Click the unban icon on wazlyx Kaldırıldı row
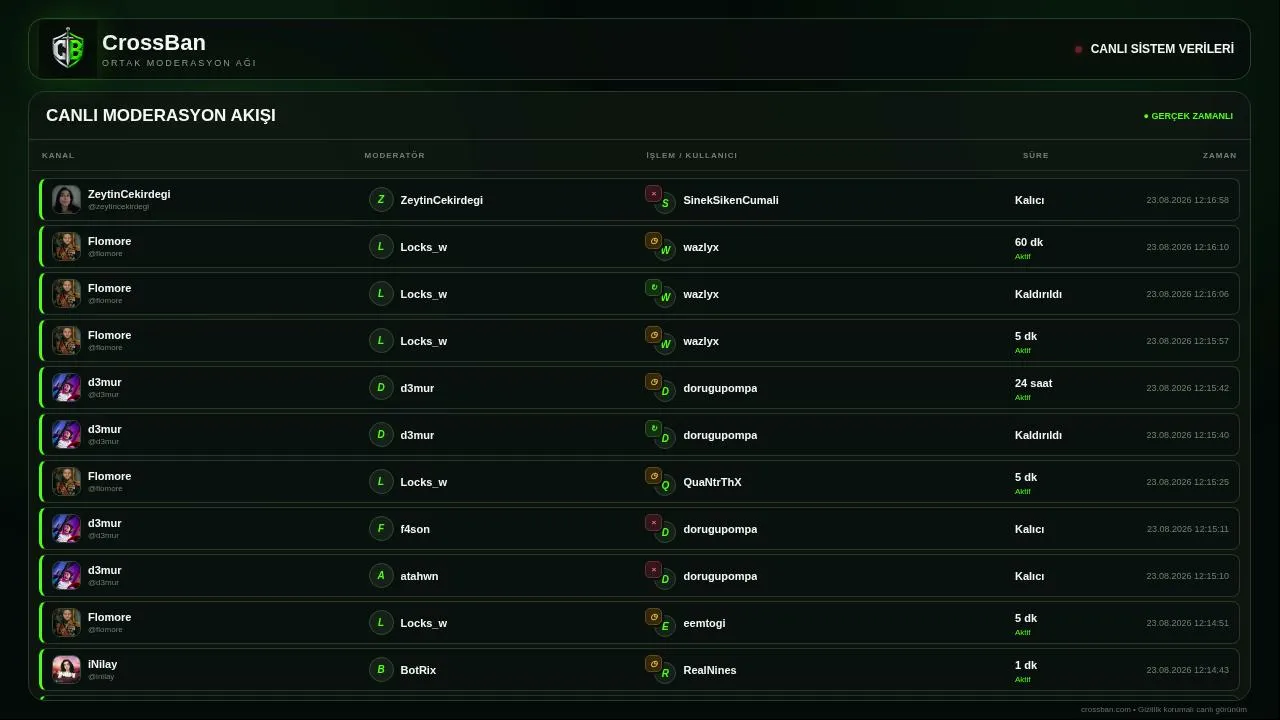Screen dimensions: 1280x720 point(653,288)
